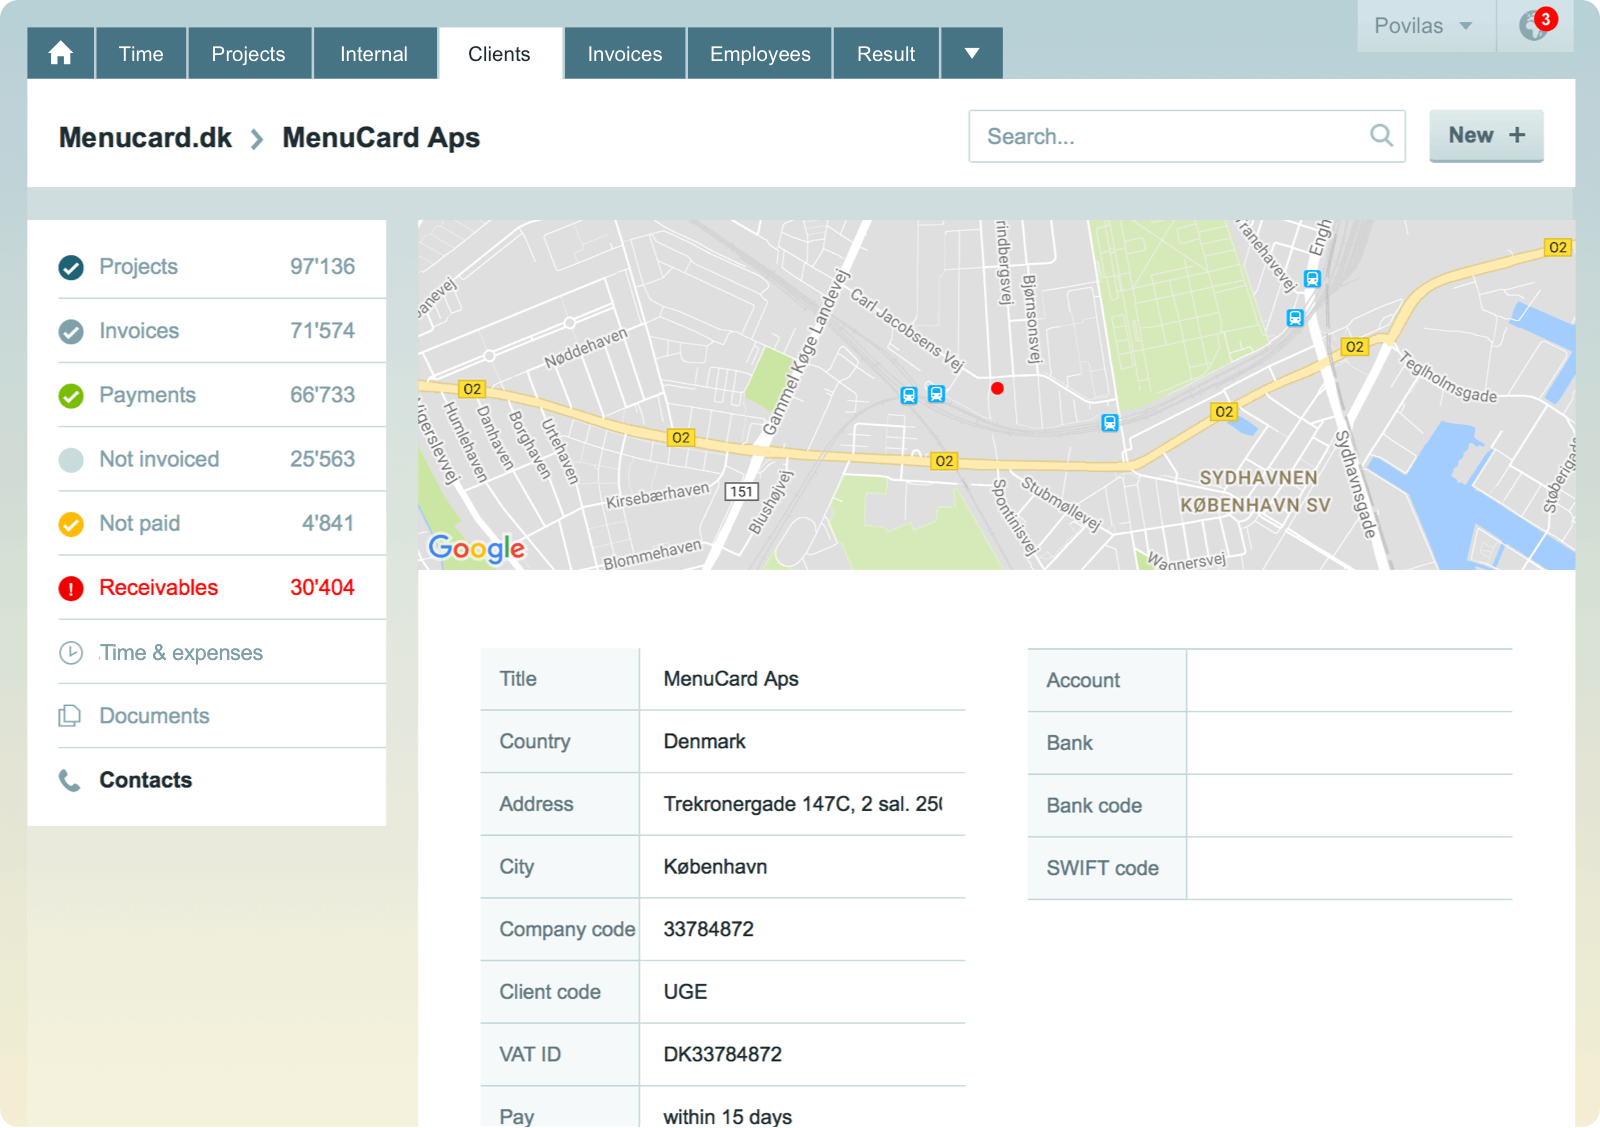Click the red Receivables alert icon
Image resolution: width=1600 pixels, height=1128 pixels.
(71, 589)
